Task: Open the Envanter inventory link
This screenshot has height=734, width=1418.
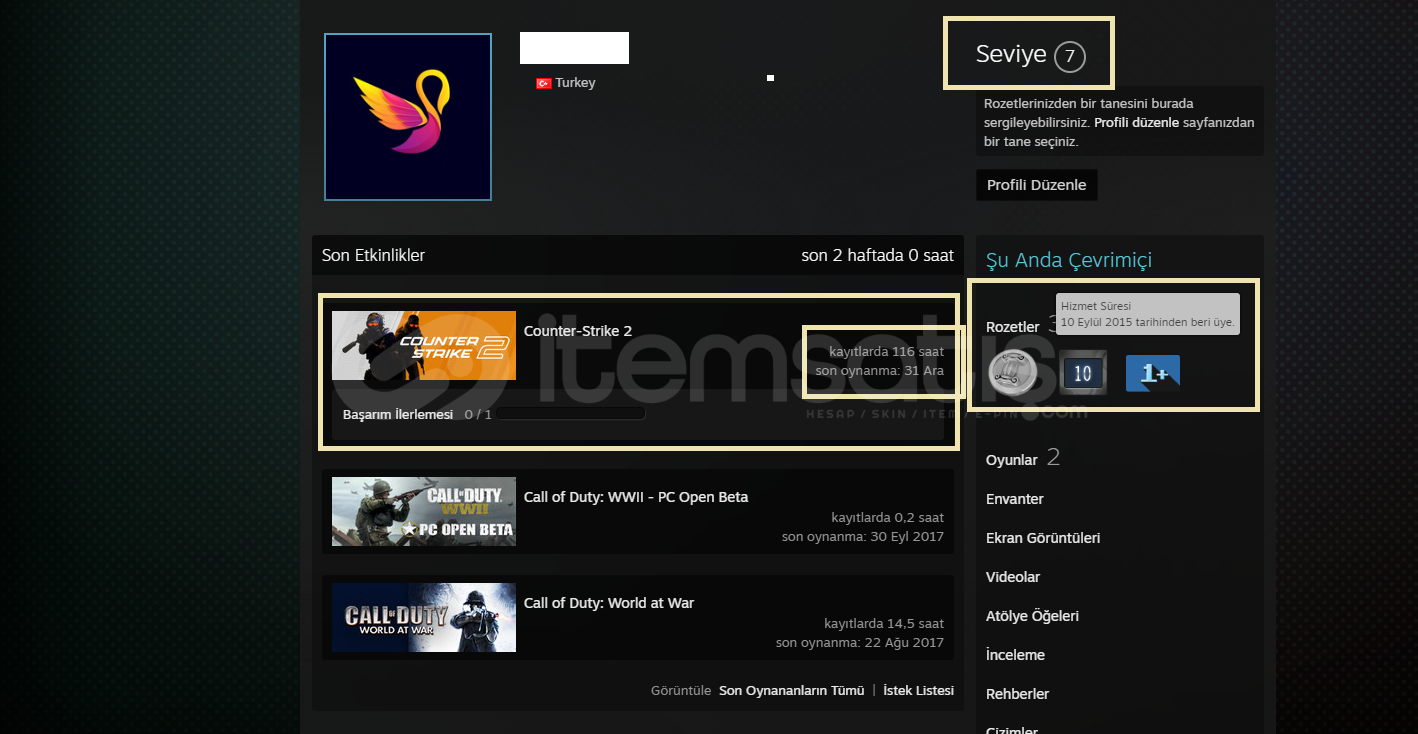Action: tap(1015, 499)
